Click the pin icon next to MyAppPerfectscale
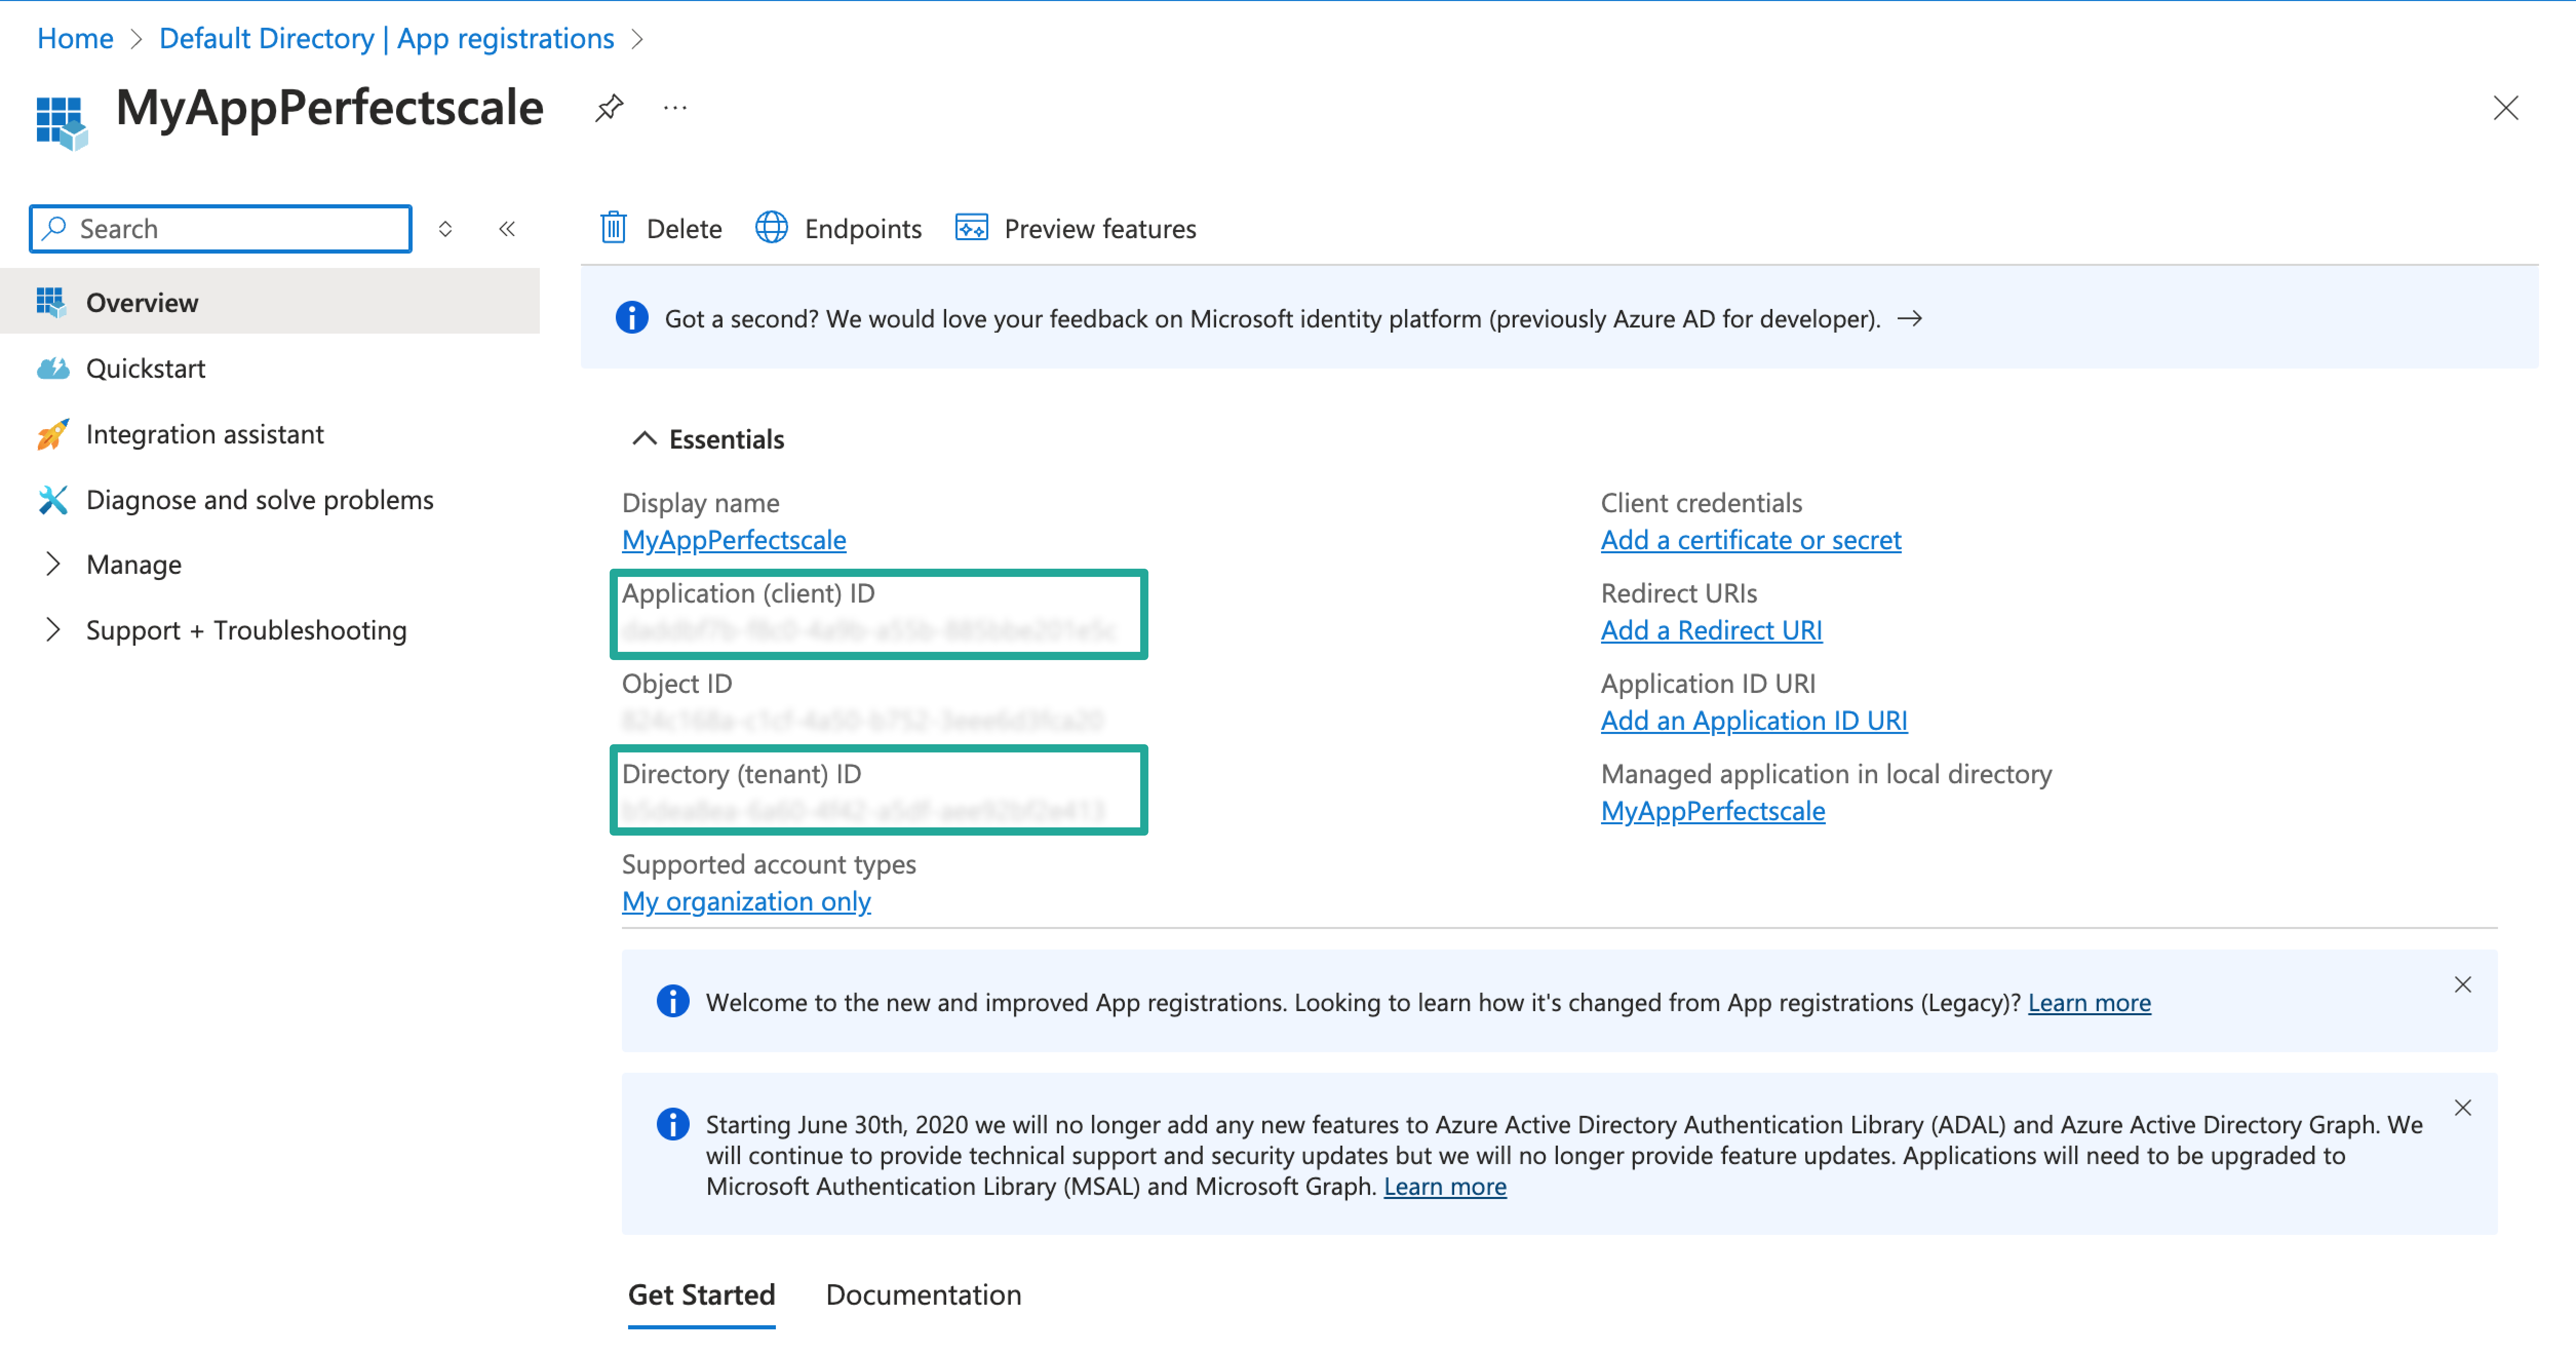 (x=609, y=107)
